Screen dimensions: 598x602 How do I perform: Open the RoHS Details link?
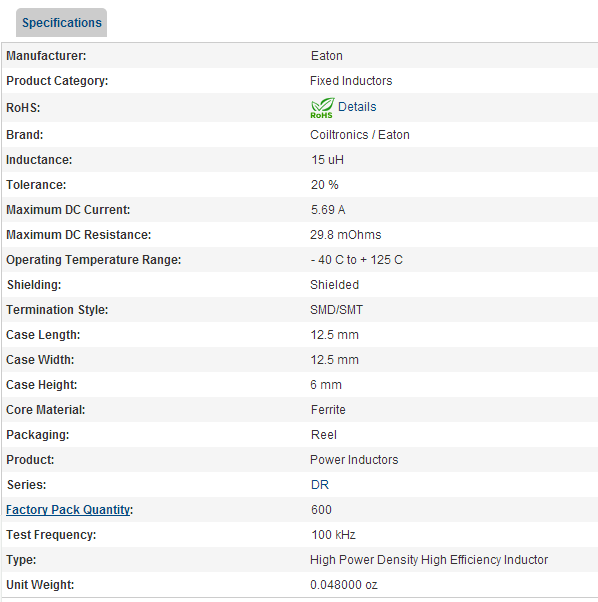[x=357, y=107]
